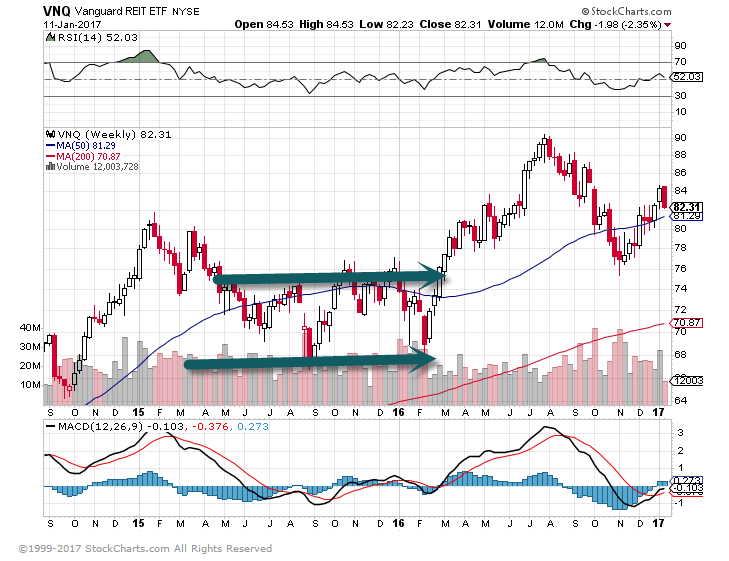Click the blue 0.273 MACD histogram legend value
The height and width of the screenshot is (561, 729).
[252, 426]
